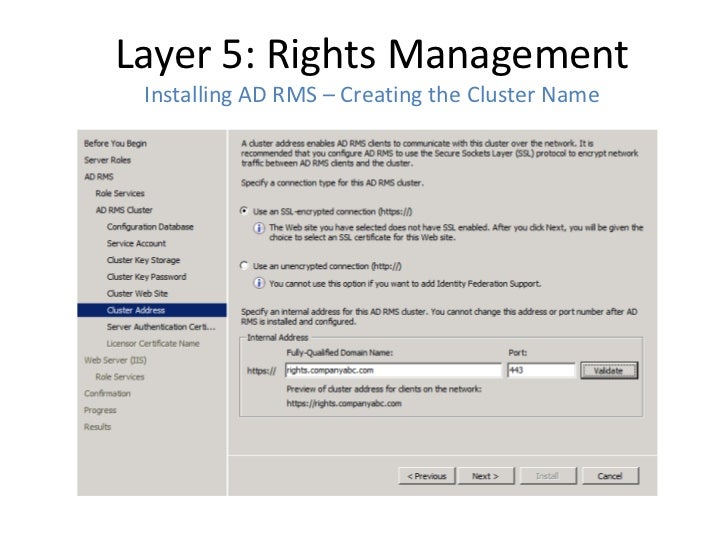The width and height of the screenshot is (728, 546).
Task: Select Use an unencrypted connection option
Action: (x=244, y=266)
